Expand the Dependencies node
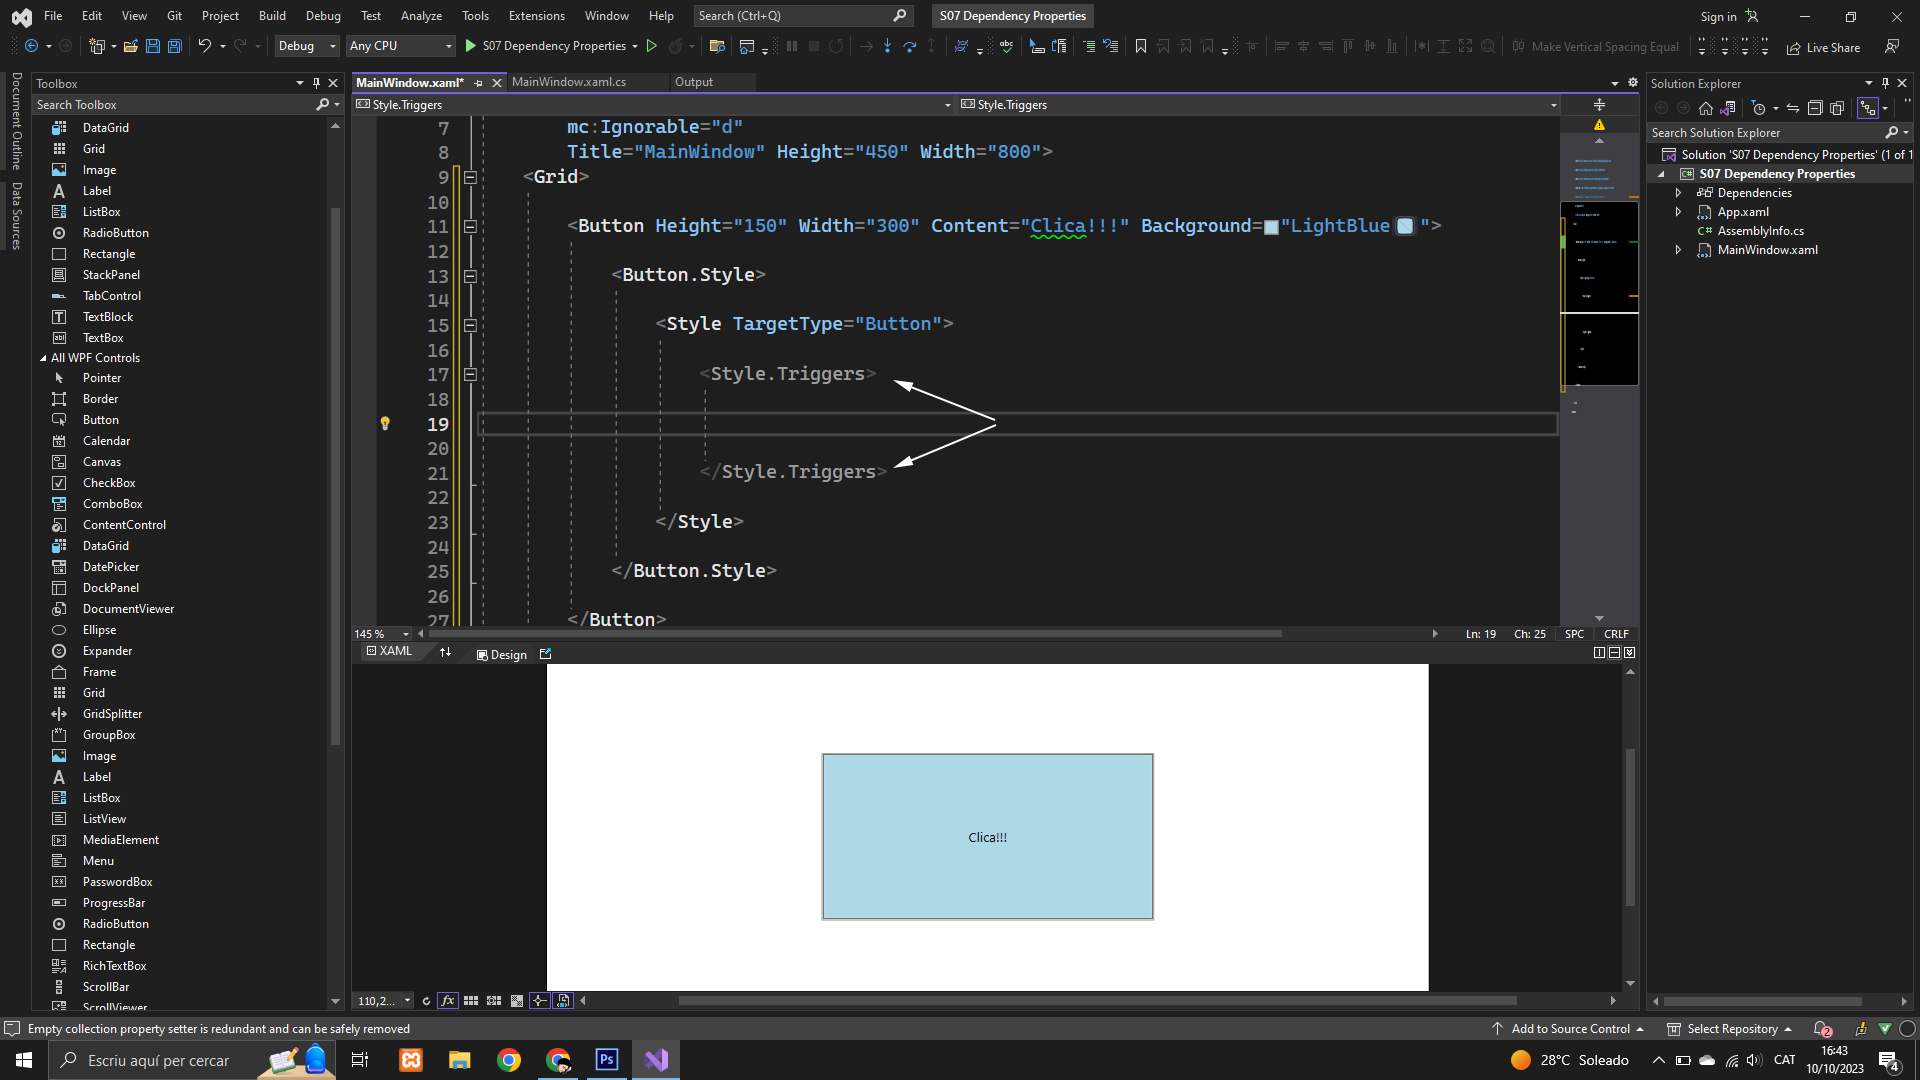This screenshot has height=1080, width=1920. 1679,193
